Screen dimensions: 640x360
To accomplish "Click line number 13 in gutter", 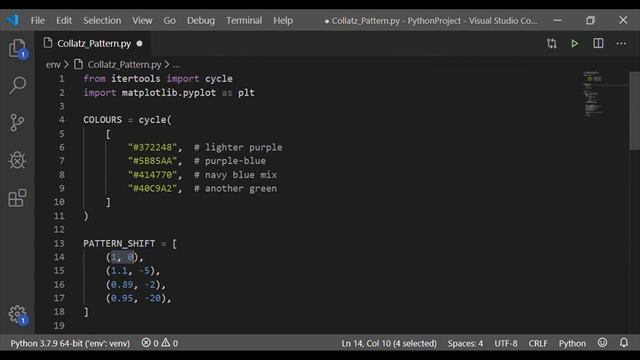I will [x=59, y=243].
